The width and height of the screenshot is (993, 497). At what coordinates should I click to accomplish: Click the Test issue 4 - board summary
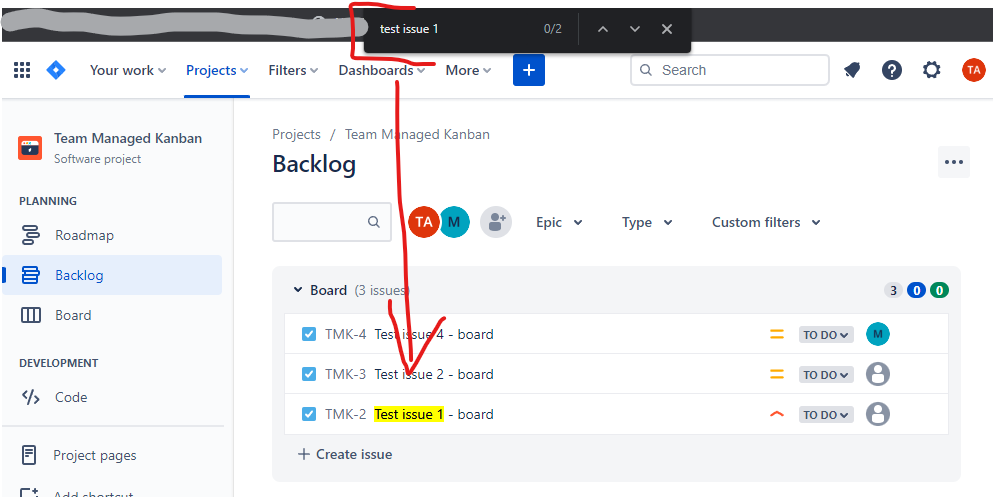[x=434, y=334]
